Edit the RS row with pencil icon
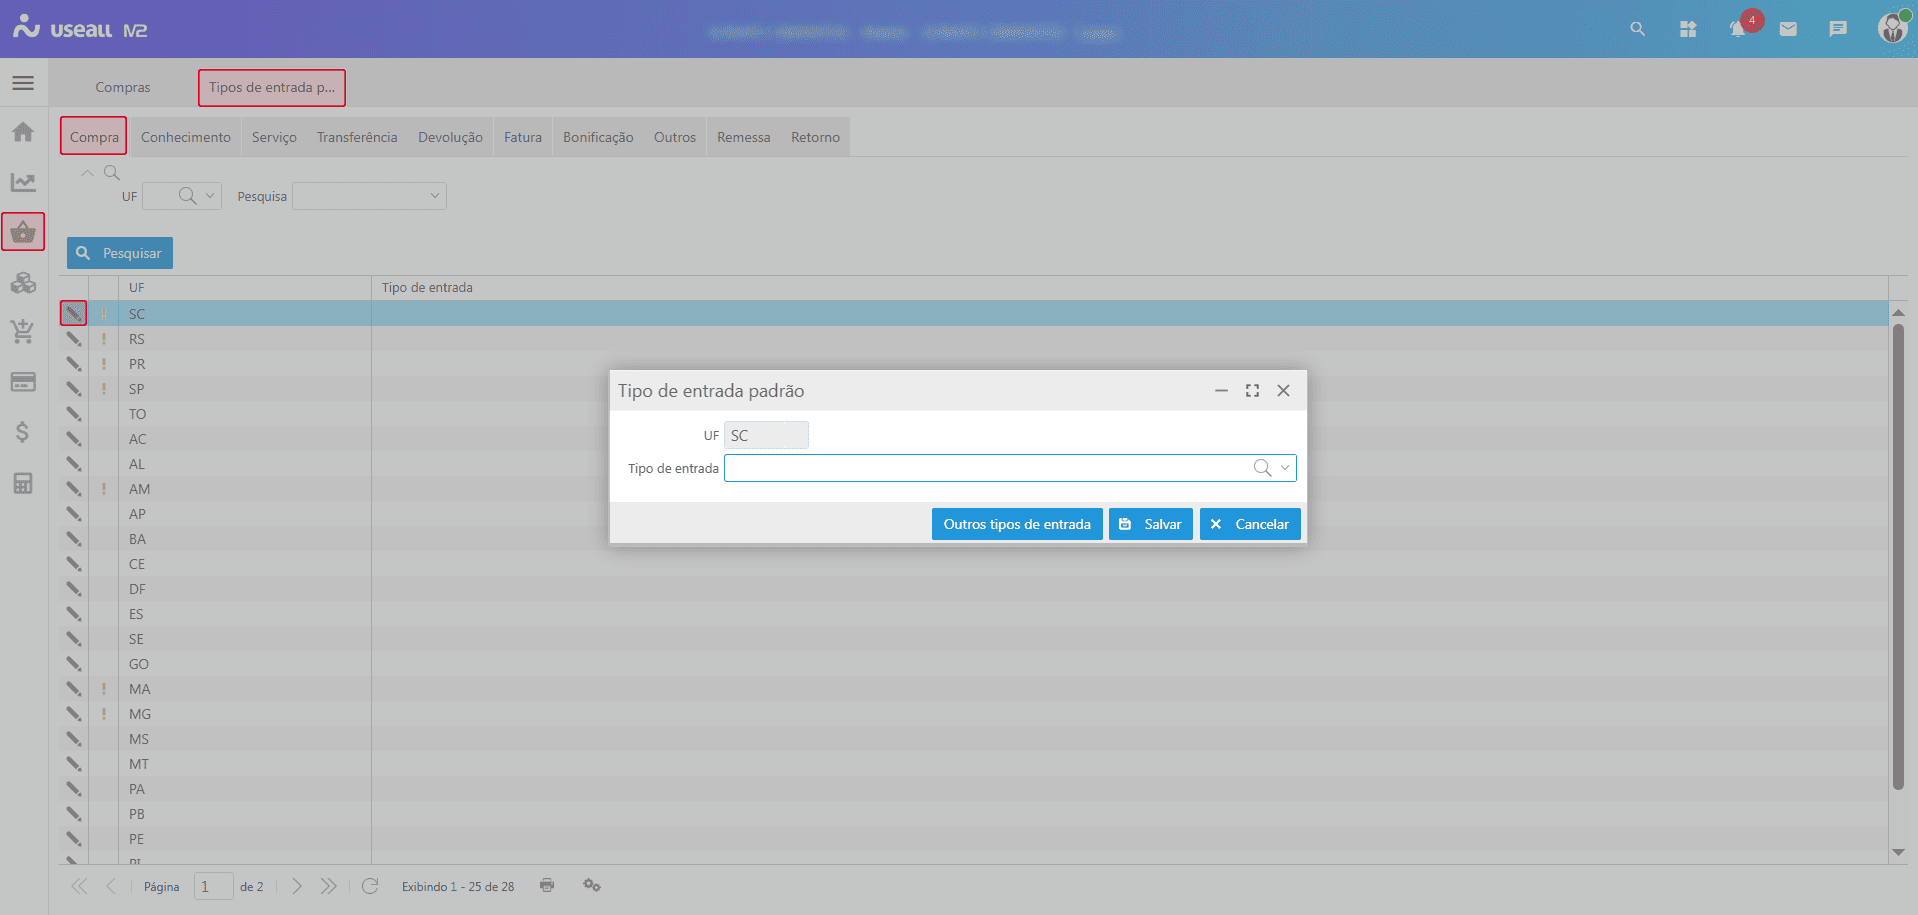This screenshot has height=915, width=1918. 74,339
